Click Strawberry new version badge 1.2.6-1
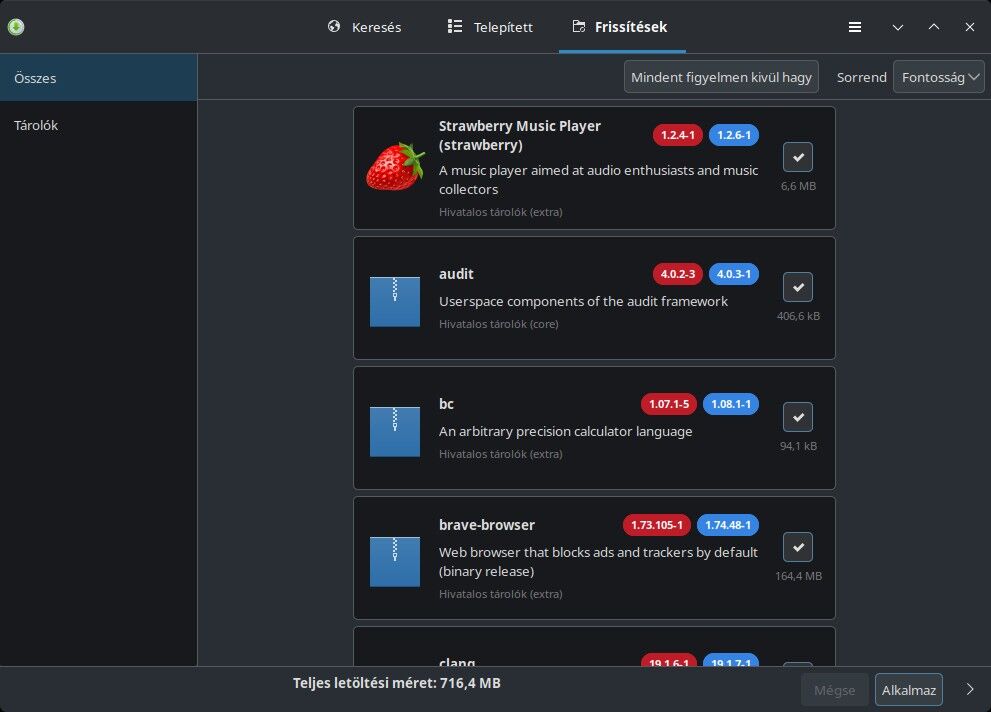 [734, 135]
